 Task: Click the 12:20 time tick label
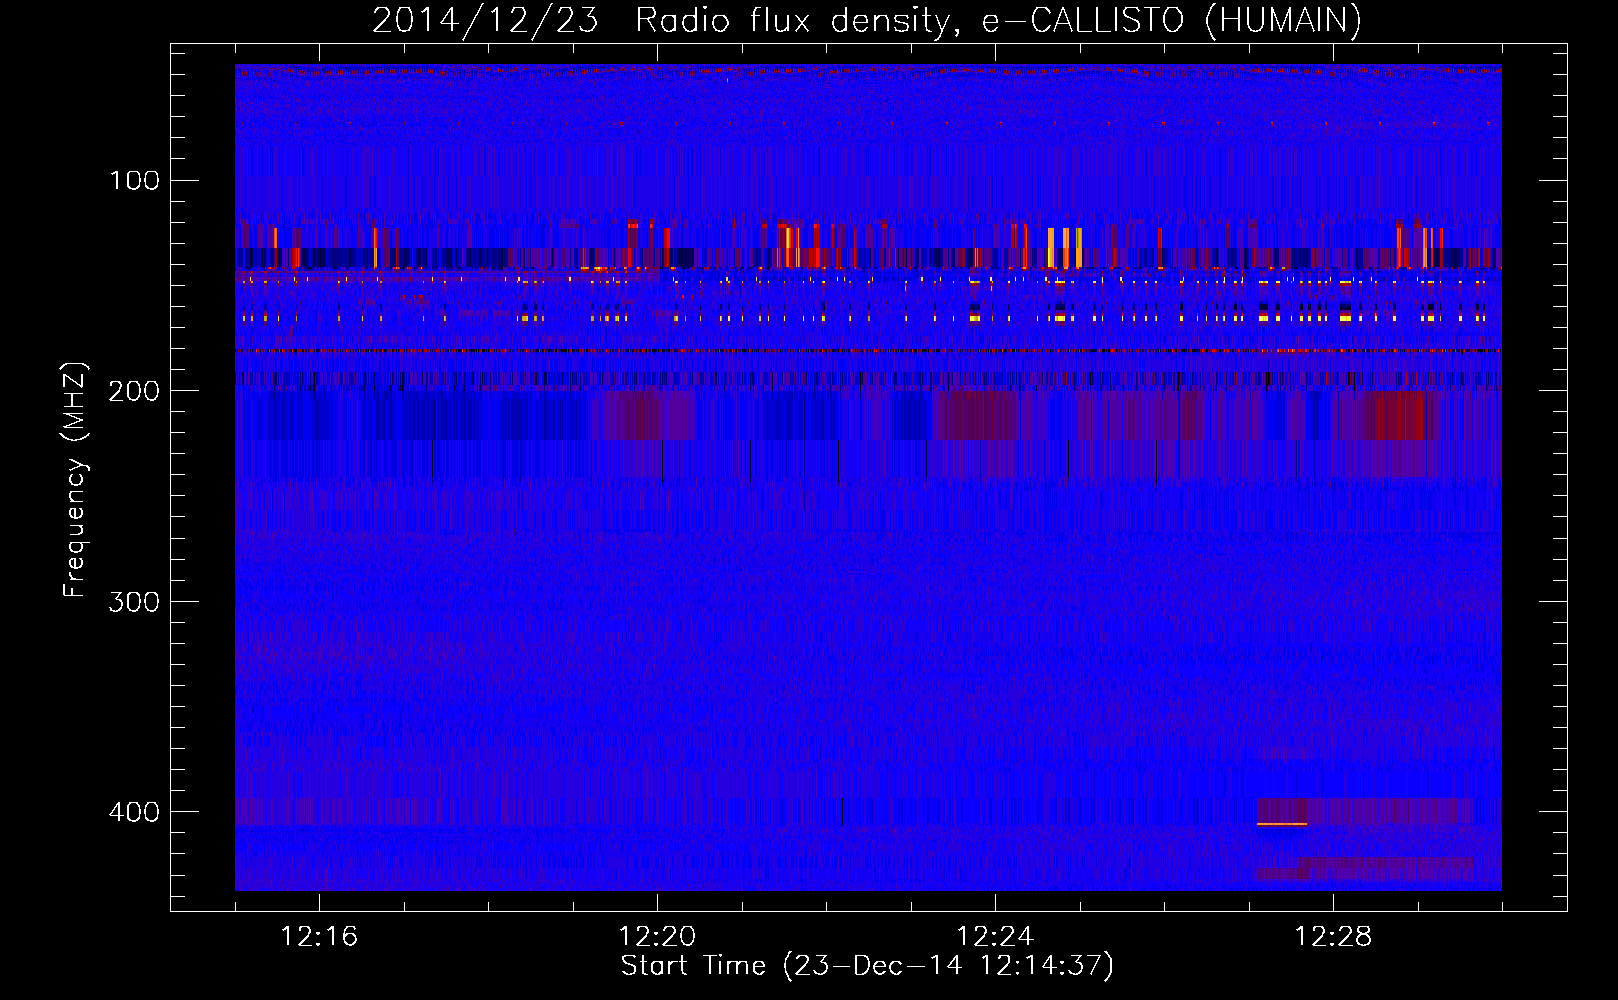point(657,936)
